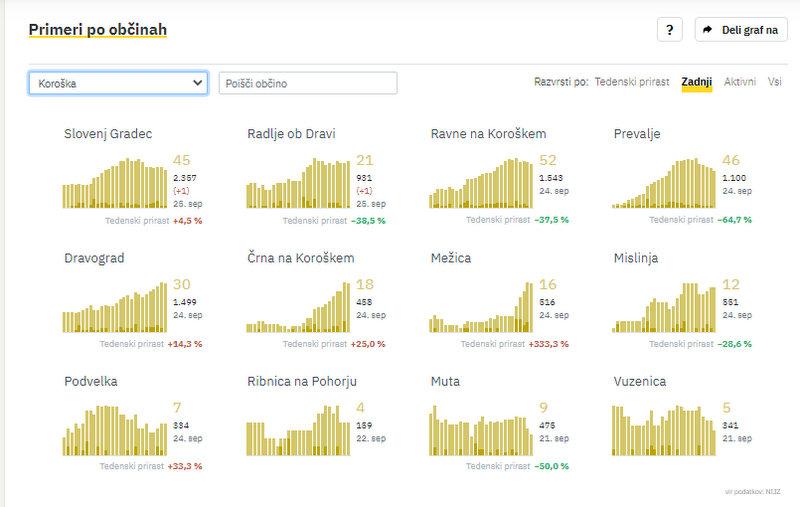This screenshot has height=507, width=800.
Task: Select the Ravne na Koroškem chart
Action: (x=481, y=185)
